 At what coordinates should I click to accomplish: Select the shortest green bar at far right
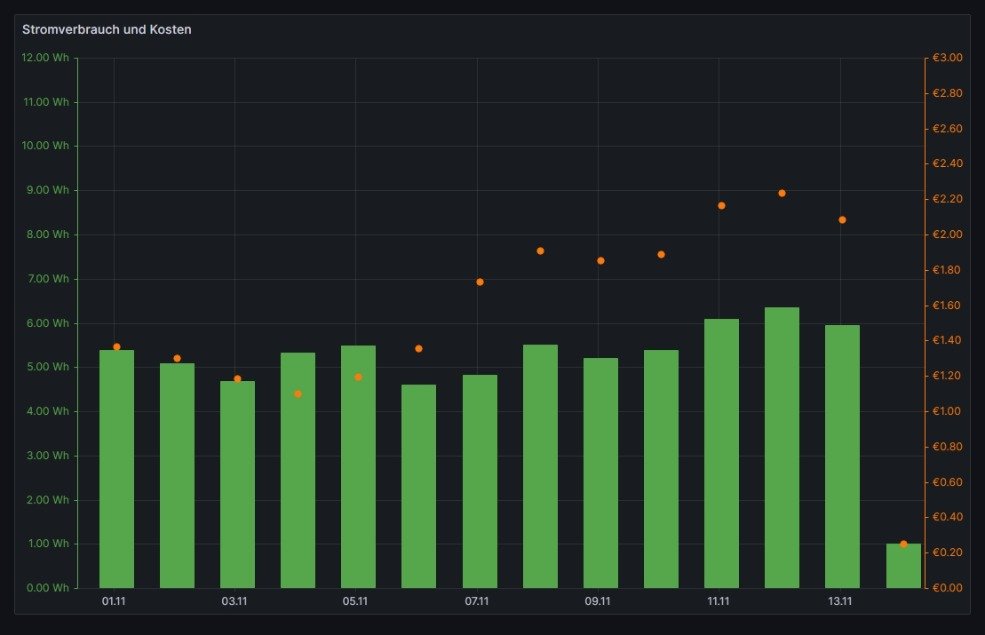tap(903, 567)
